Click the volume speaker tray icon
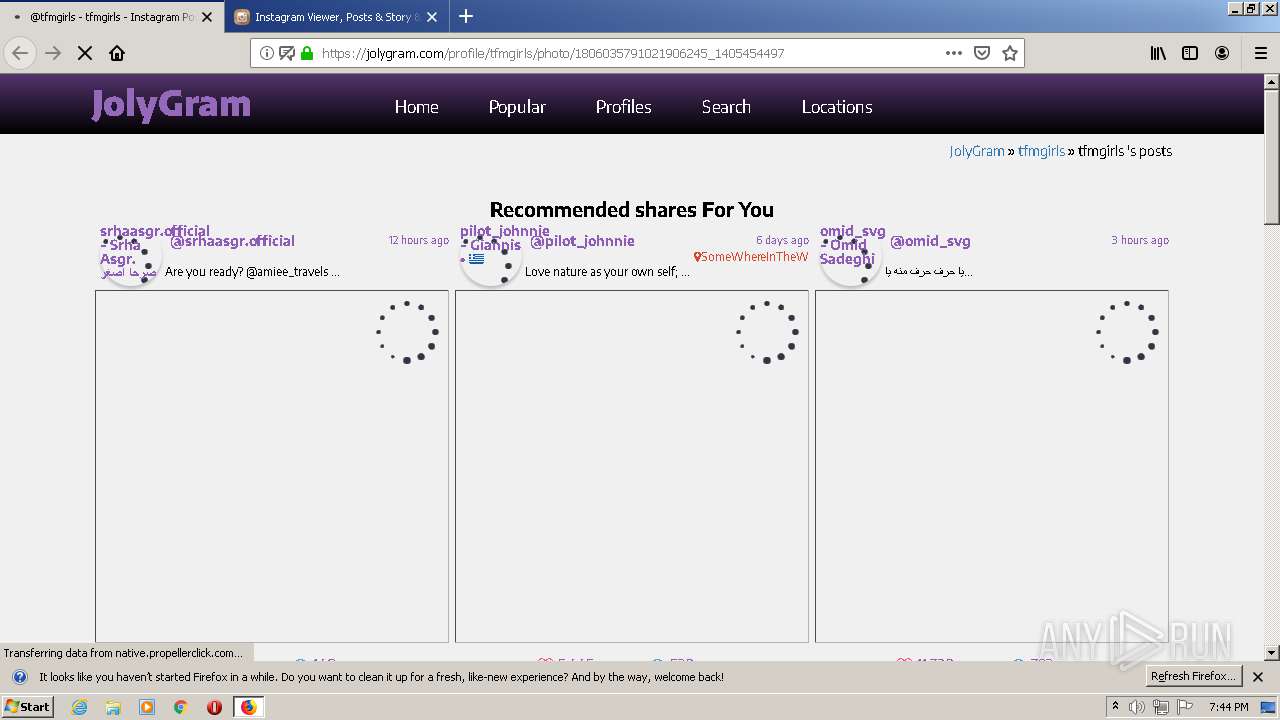The width and height of the screenshot is (1280, 720). point(1136,707)
